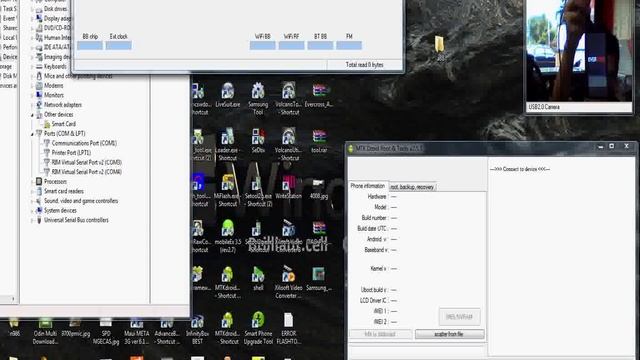Click the Hardware label in MTK Droid Tools

tap(377, 197)
